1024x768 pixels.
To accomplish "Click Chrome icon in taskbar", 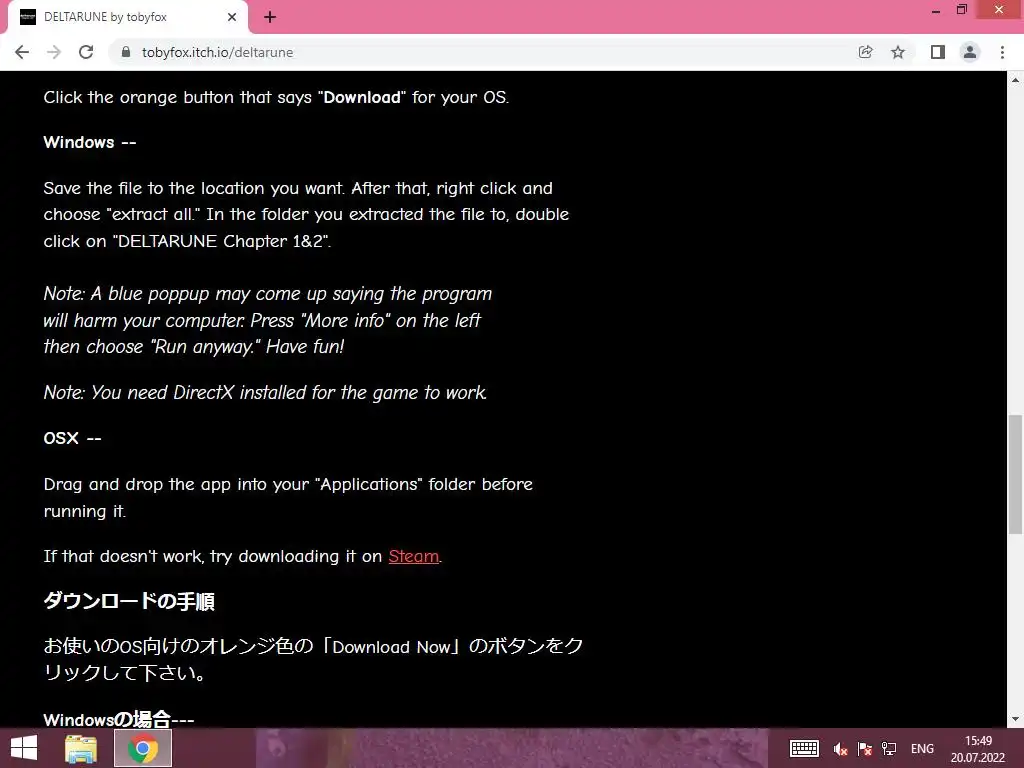I will [143, 748].
